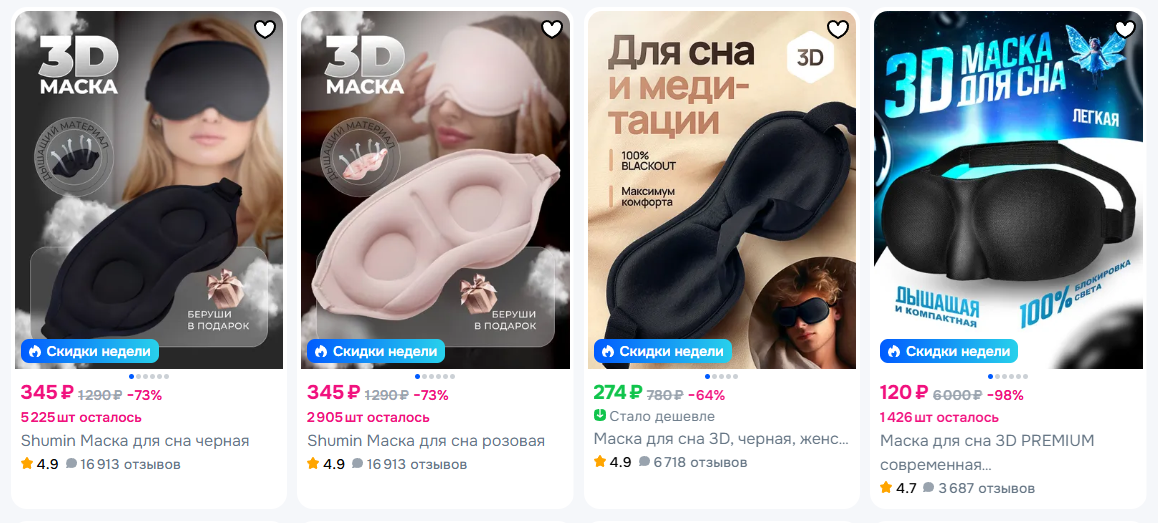Image resolution: width=1158 pixels, height=523 pixels.
Task: Click green 'Стало дешевле' price drop icon
Action: click(600, 417)
